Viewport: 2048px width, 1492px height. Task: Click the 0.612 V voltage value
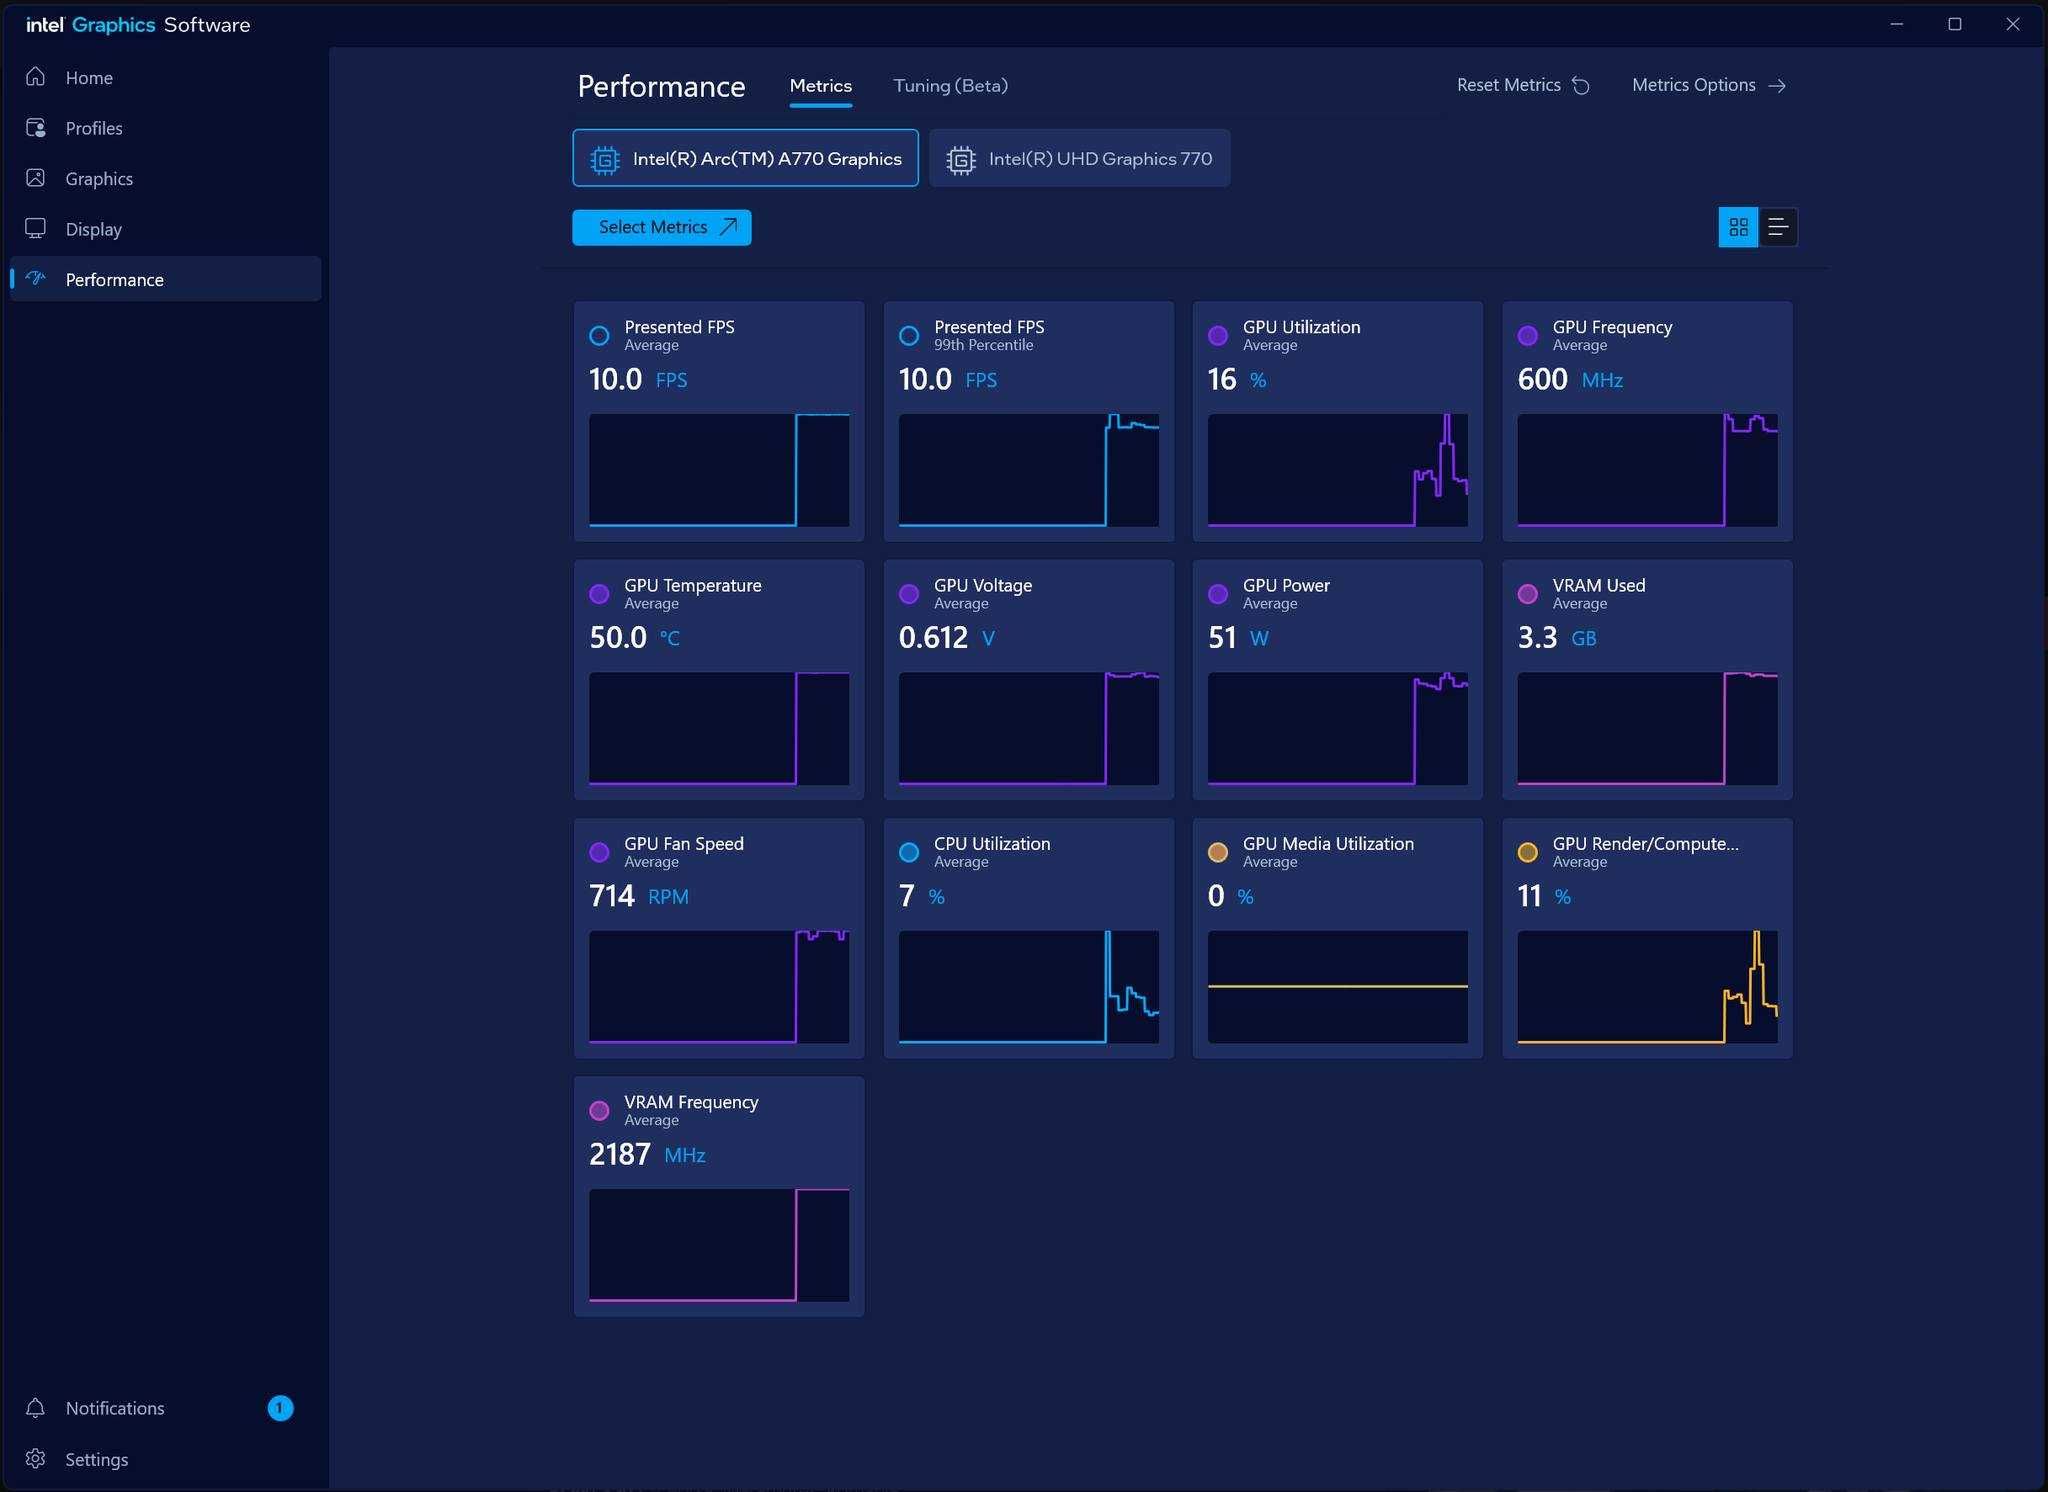[946, 637]
